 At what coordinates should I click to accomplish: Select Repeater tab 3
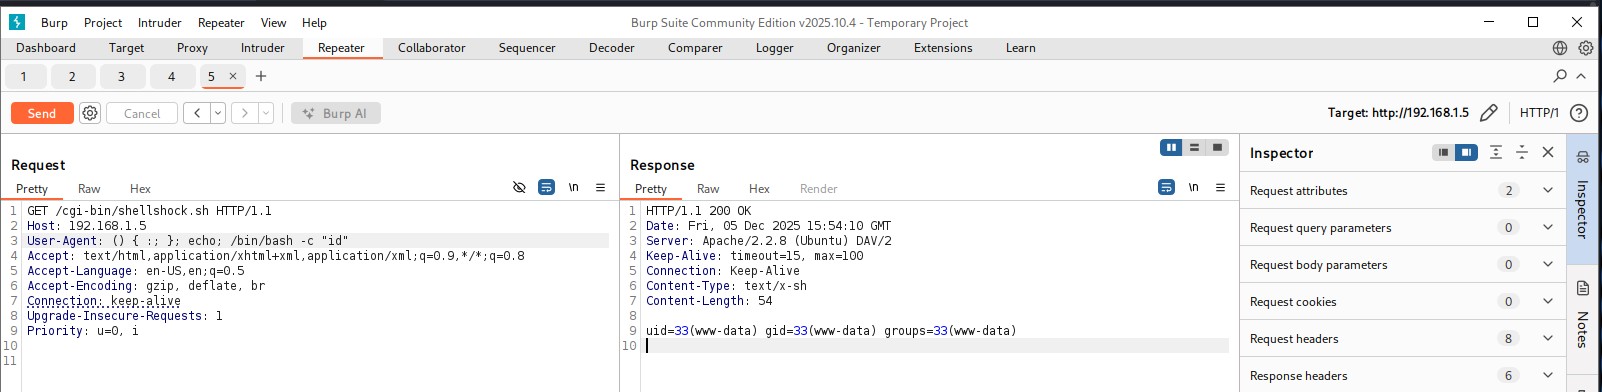[122, 76]
